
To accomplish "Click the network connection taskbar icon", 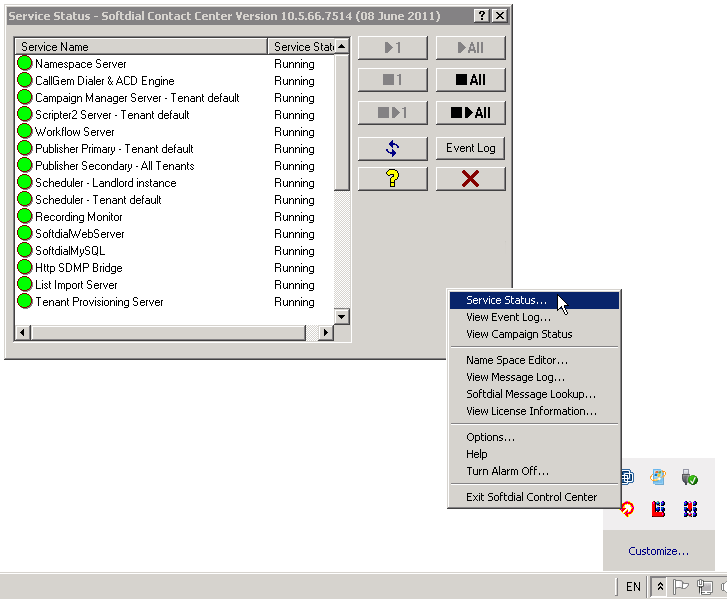I will point(705,586).
